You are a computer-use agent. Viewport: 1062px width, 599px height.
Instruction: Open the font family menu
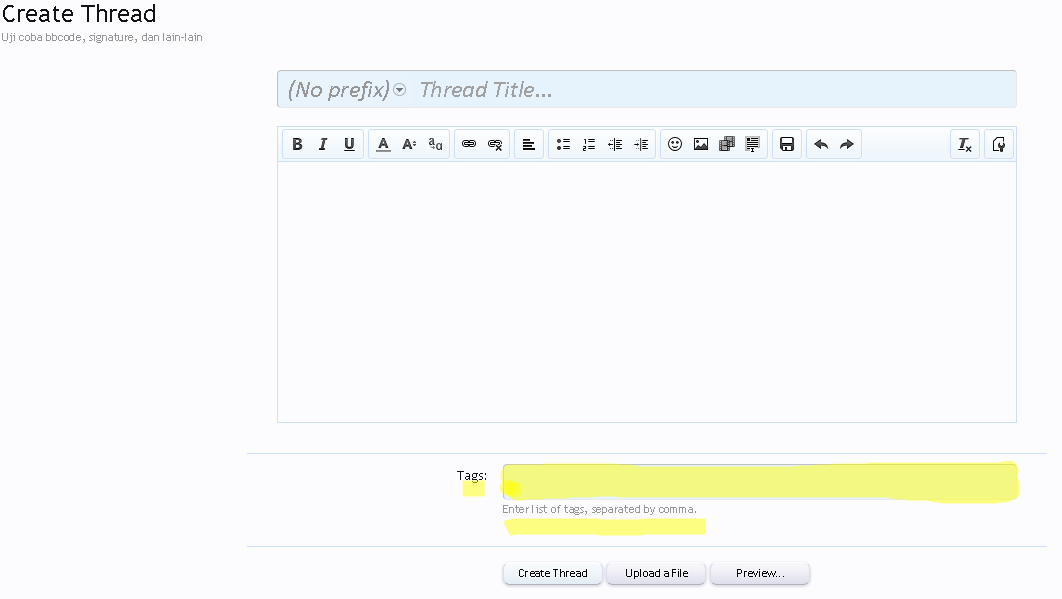coord(436,144)
